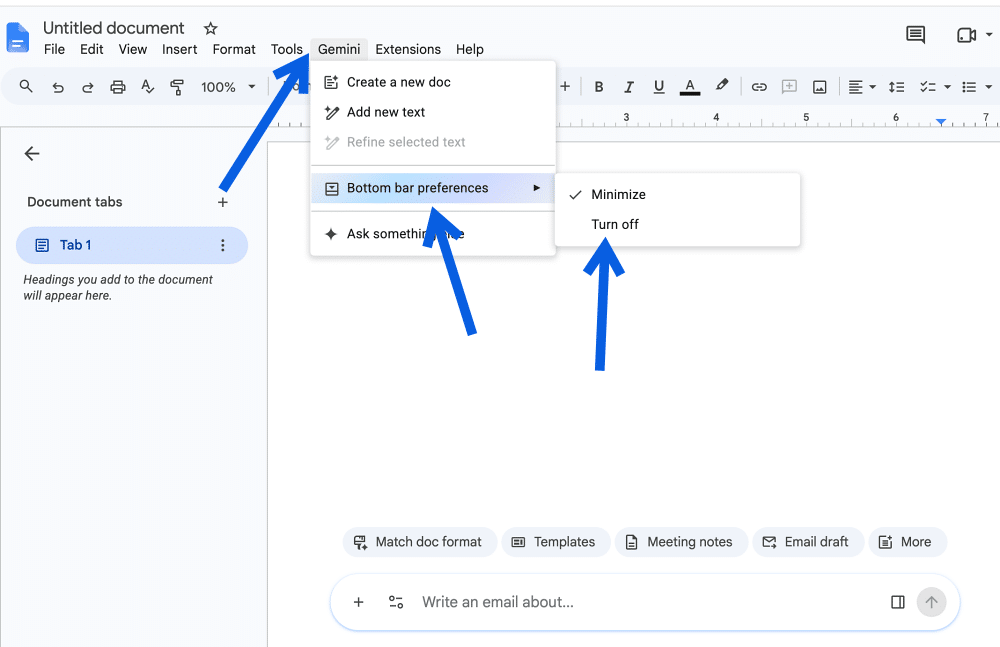Open the Tools menu
The image size is (1000, 647).
click(x=286, y=49)
